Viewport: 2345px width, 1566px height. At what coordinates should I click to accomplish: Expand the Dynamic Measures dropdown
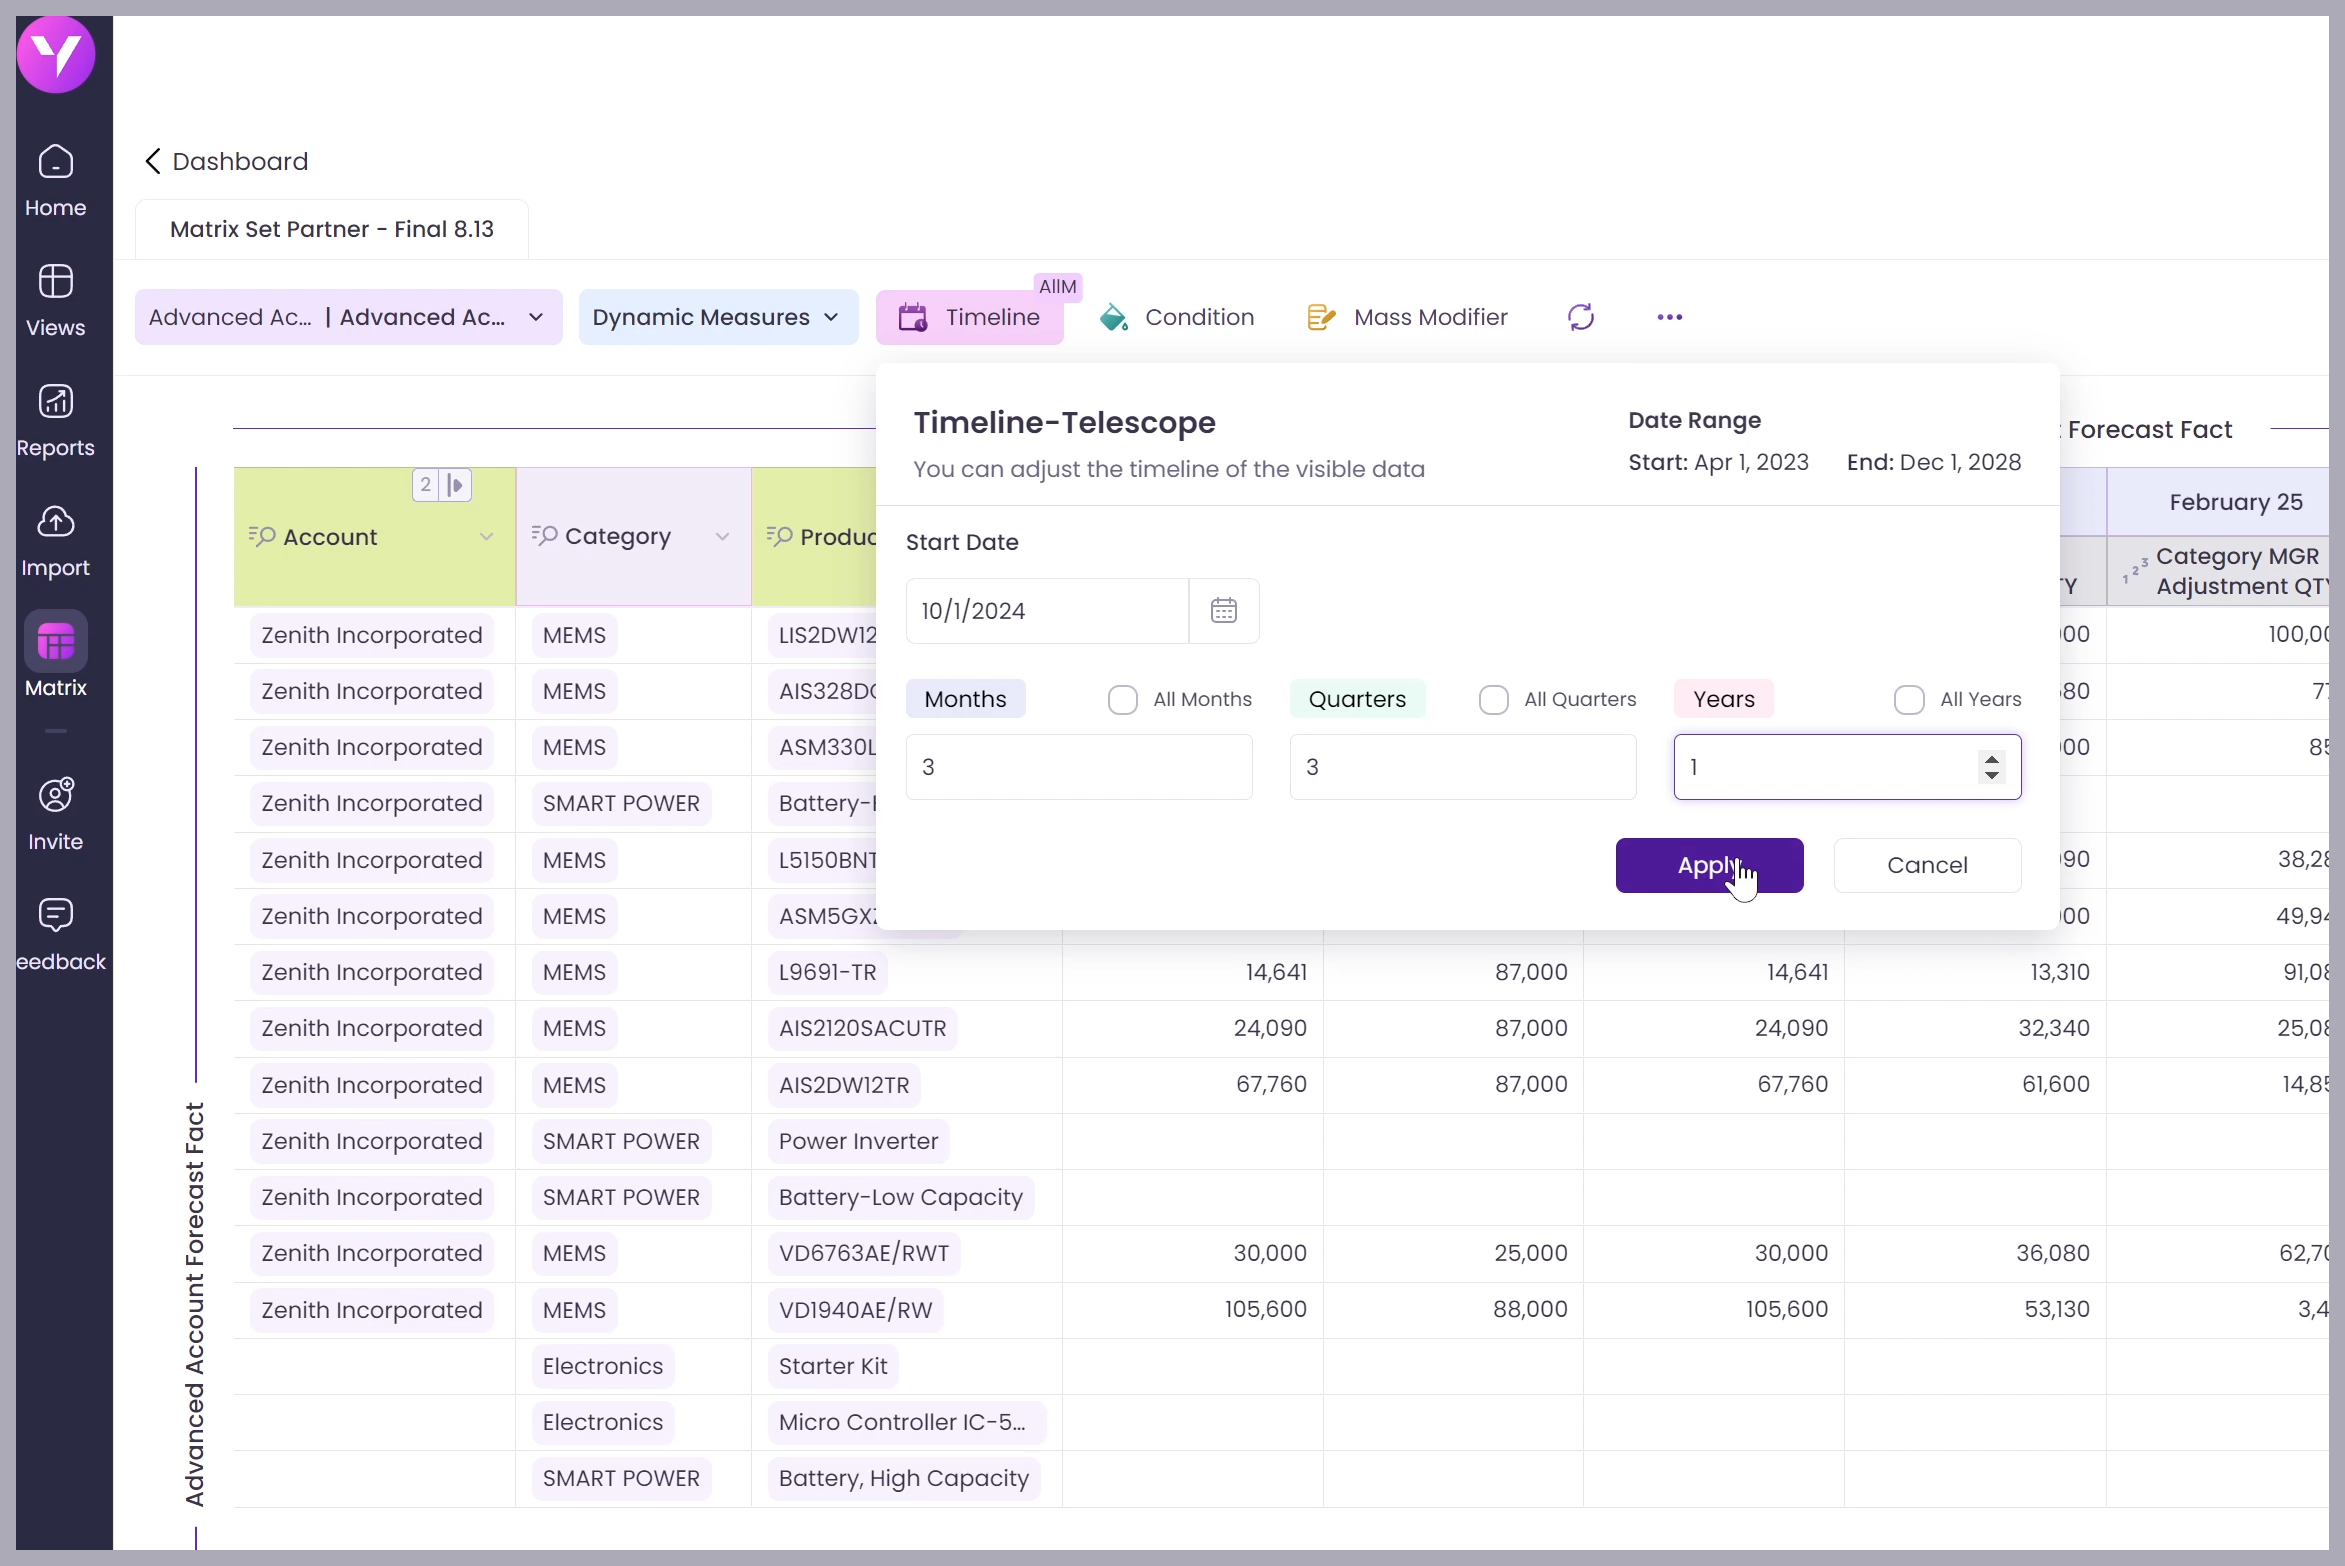point(717,317)
